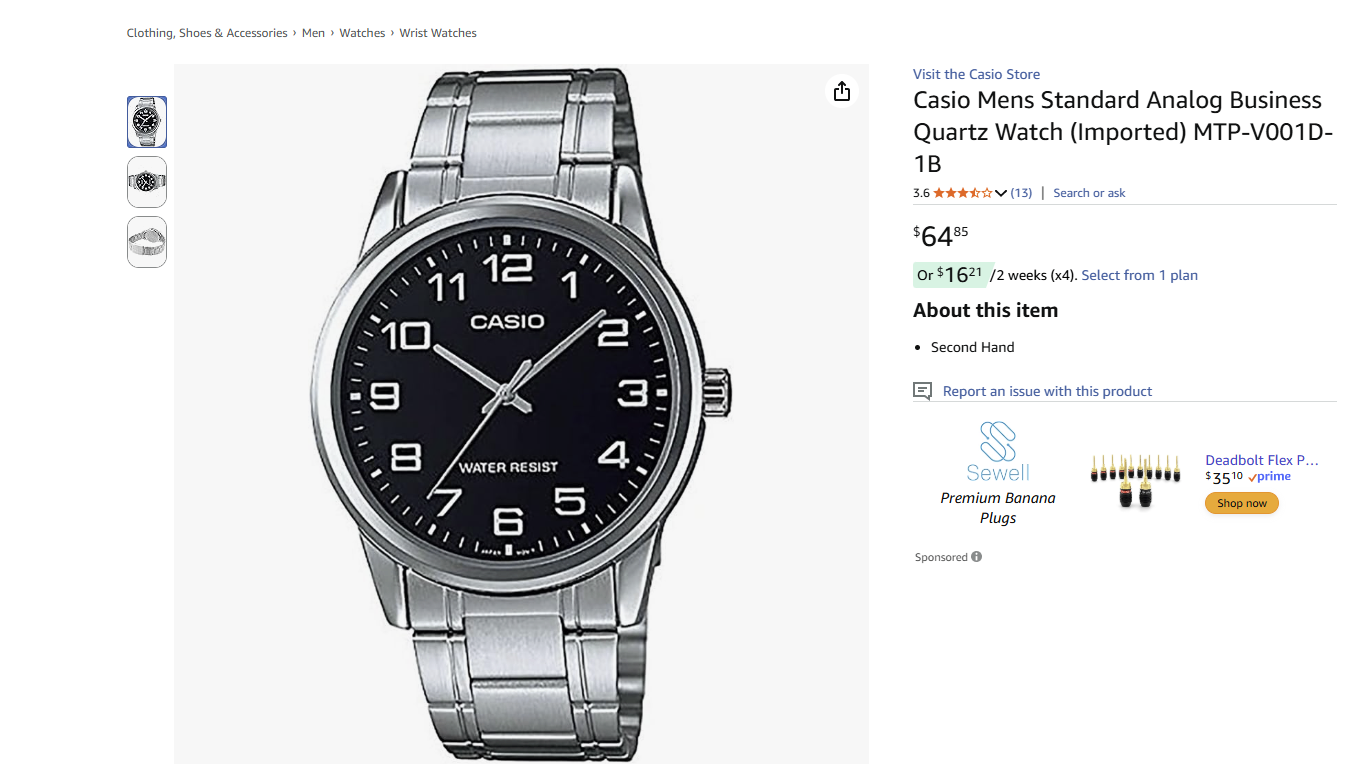
Task: Click the Sponsored information circle icon
Action: (x=977, y=557)
